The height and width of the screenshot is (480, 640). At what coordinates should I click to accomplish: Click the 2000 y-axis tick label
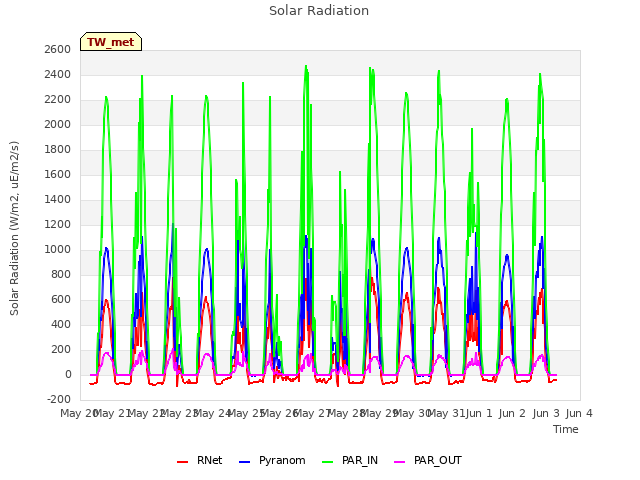click(x=58, y=124)
